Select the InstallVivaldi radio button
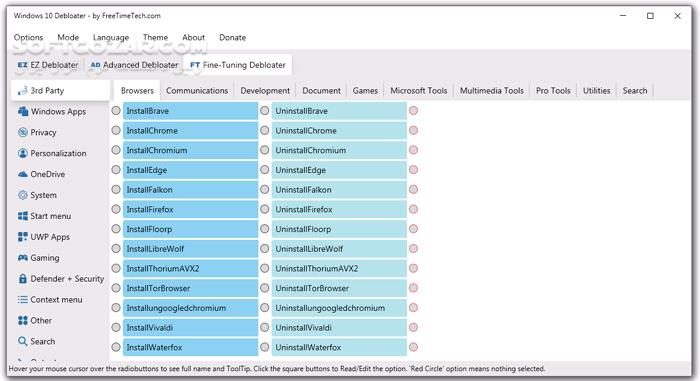700x381 pixels. (x=116, y=327)
